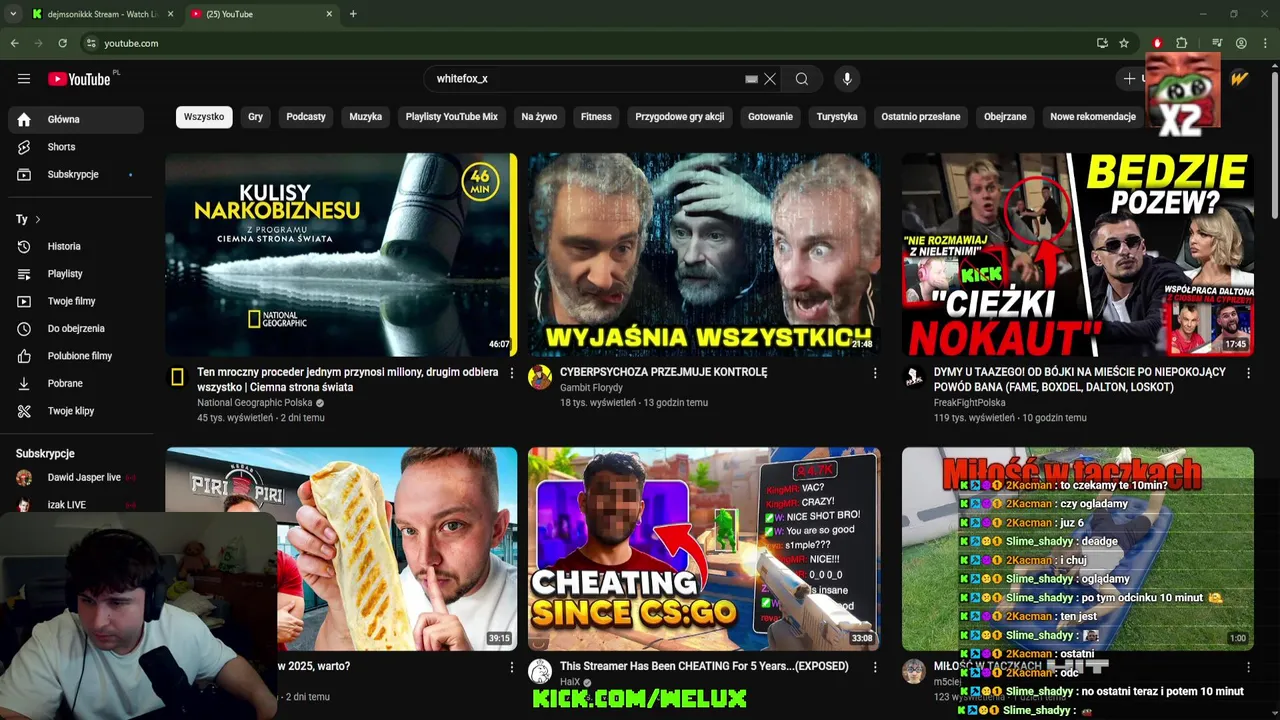Select the Obejrzane filter chip
Screen dimensions: 1280x720
[1005, 117]
